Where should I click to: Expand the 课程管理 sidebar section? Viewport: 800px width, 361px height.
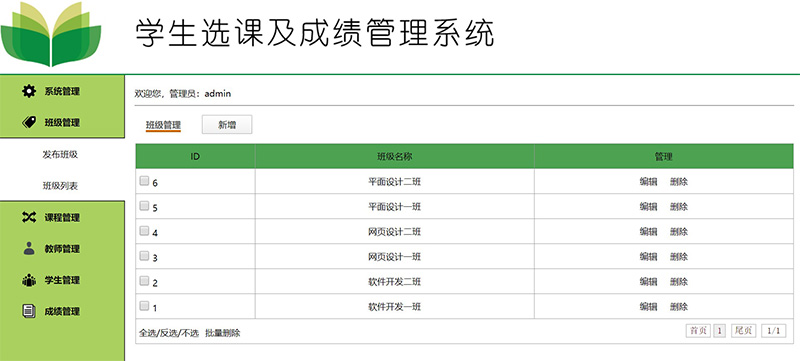point(62,218)
